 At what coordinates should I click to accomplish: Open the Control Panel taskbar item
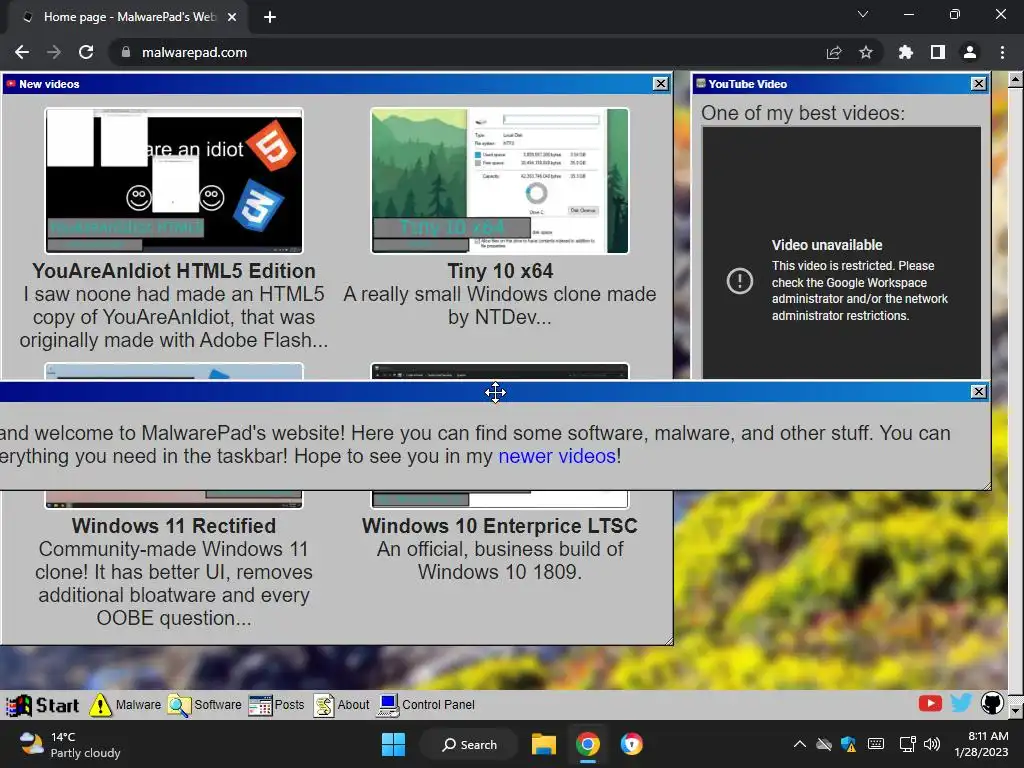coord(426,705)
